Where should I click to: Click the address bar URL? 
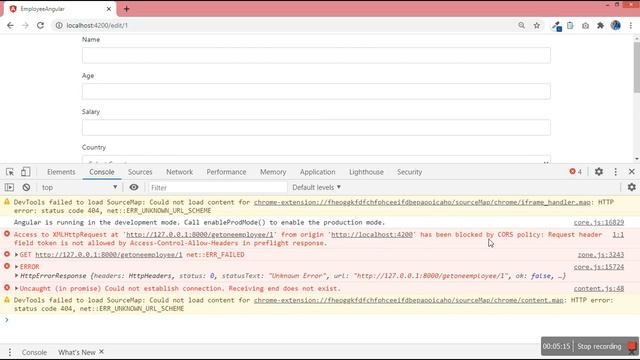[97, 25]
